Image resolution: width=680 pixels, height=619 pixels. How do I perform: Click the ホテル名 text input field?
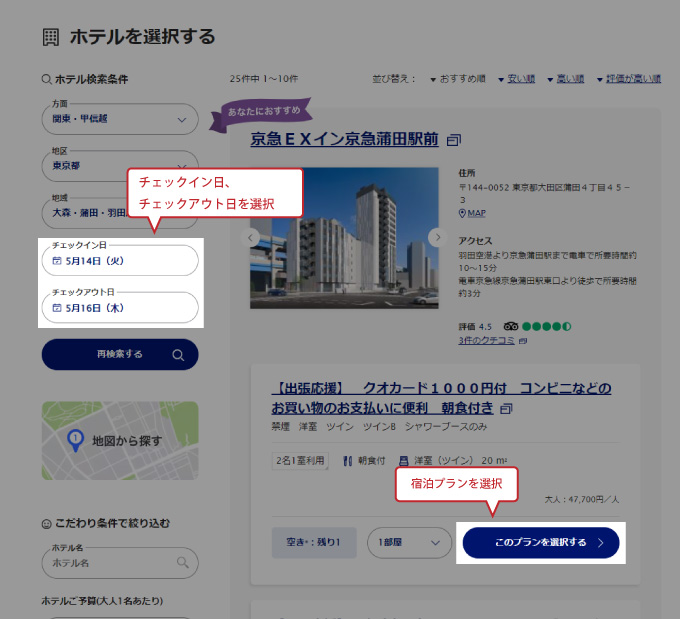coord(108,563)
